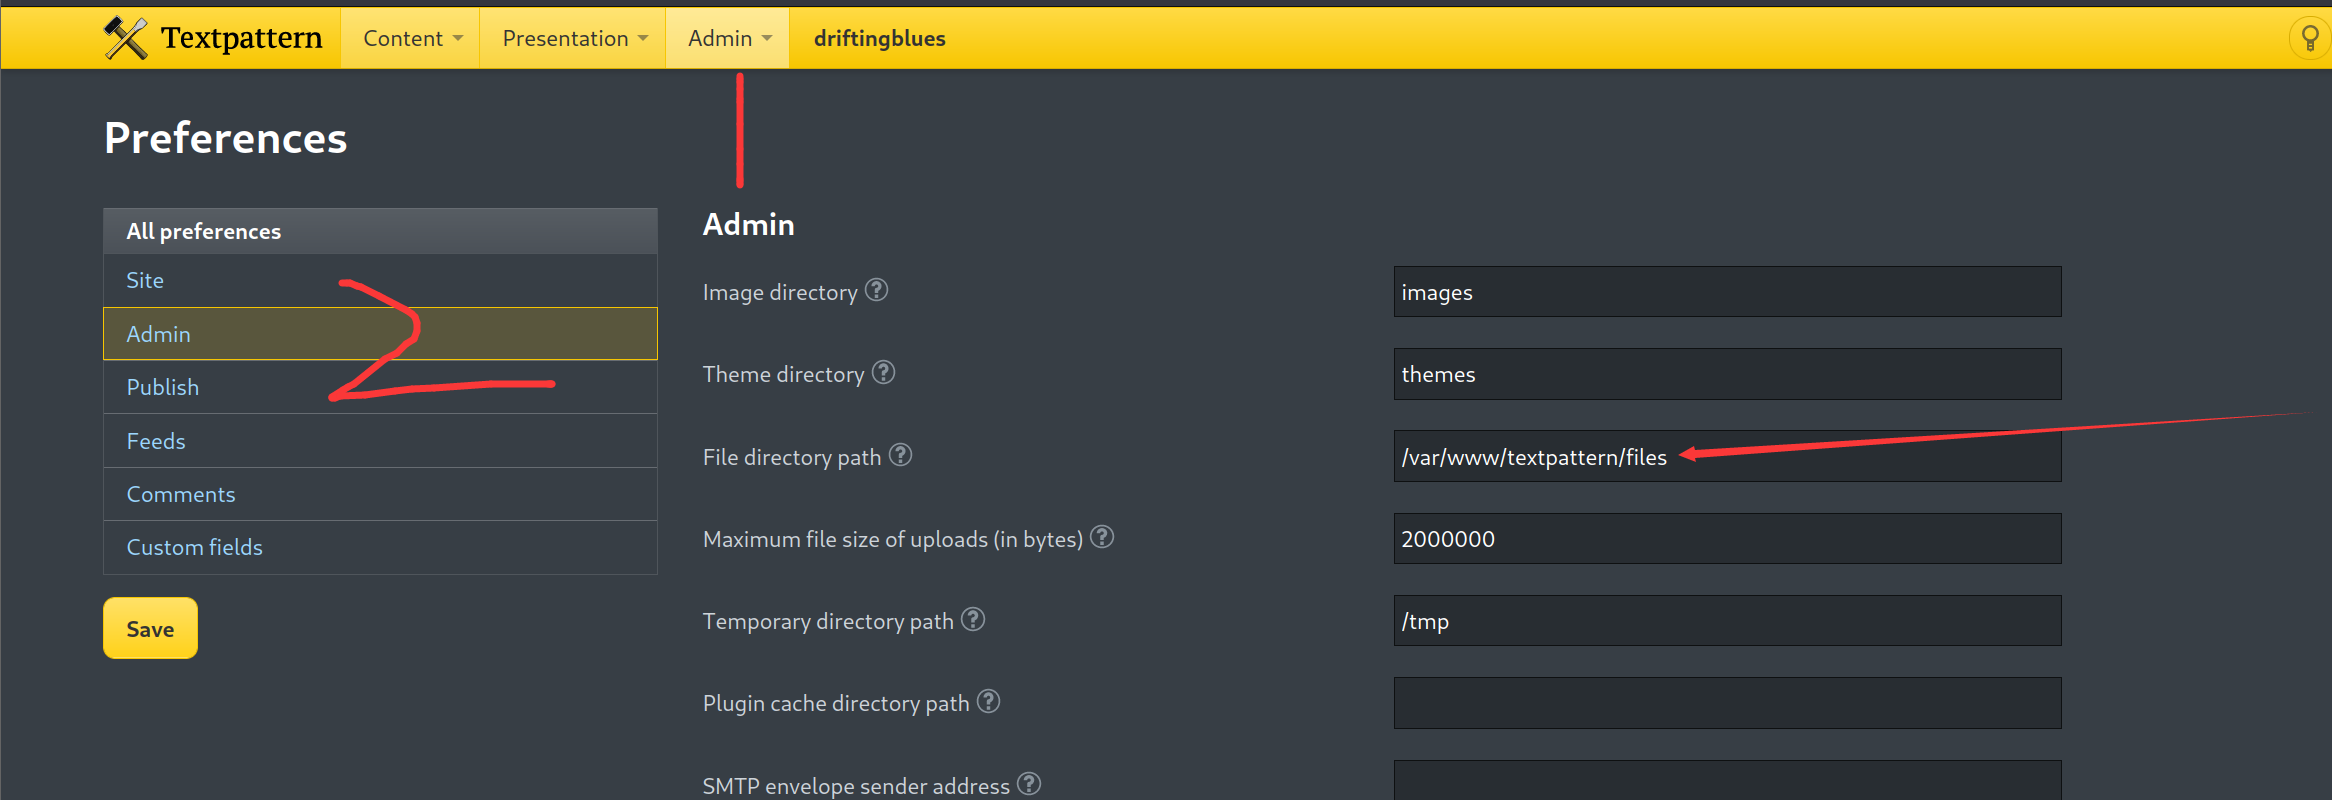
Task: Click the Save button
Action: [150, 629]
